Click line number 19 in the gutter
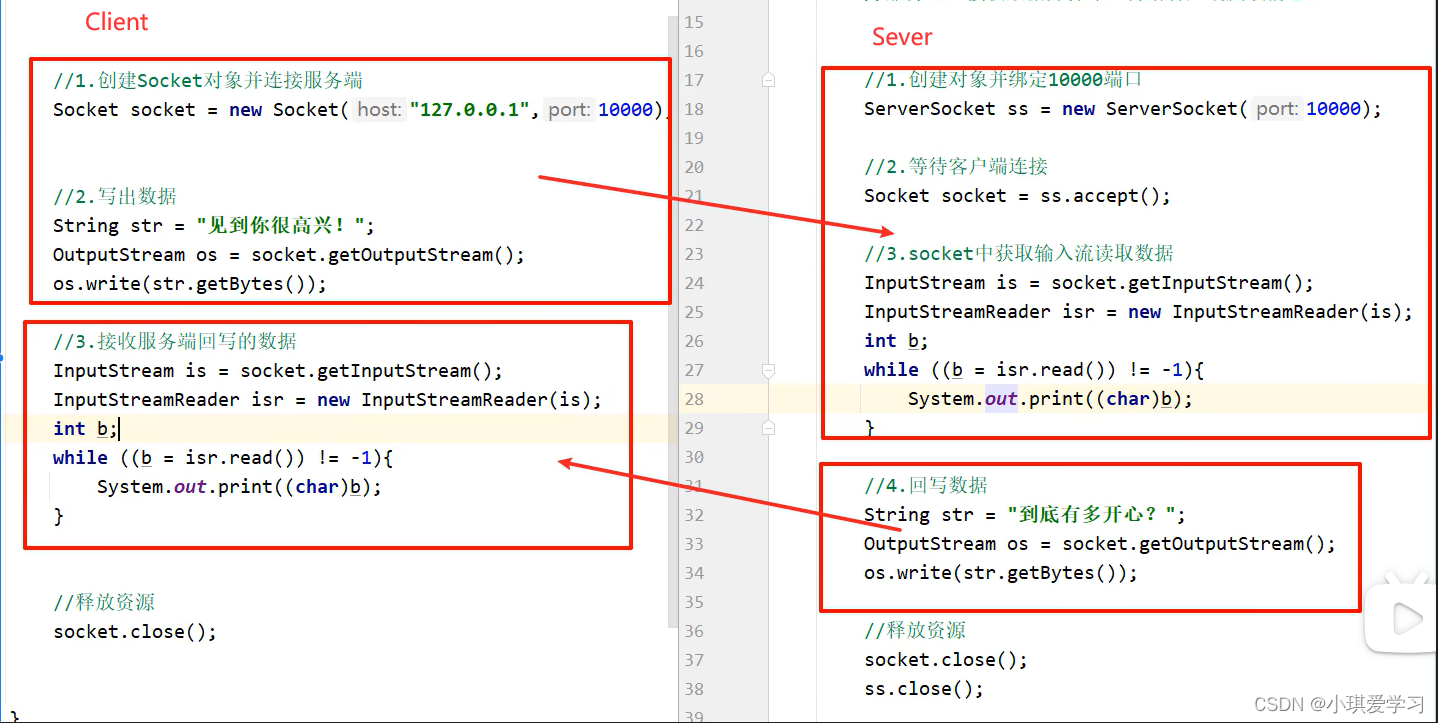The height and width of the screenshot is (723, 1438). coord(694,138)
